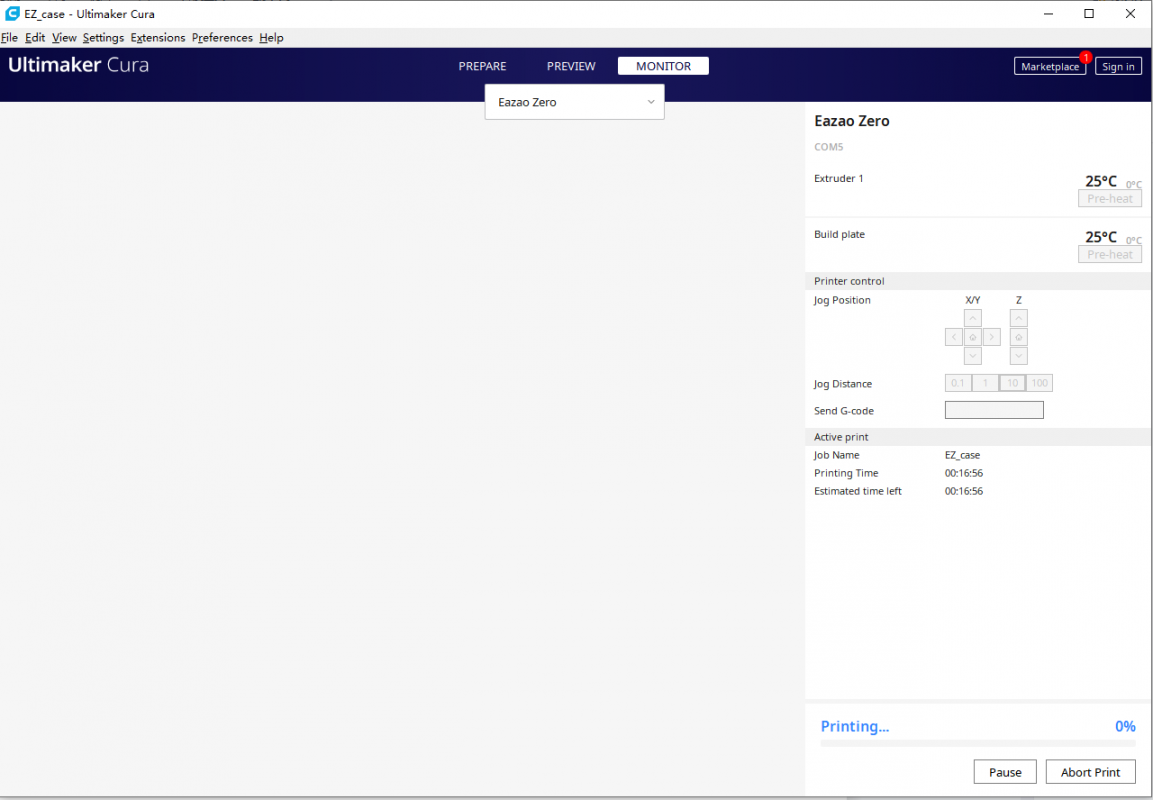This screenshot has height=800, width=1153.
Task: Home the Z axis
Action: coord(1018,338)
